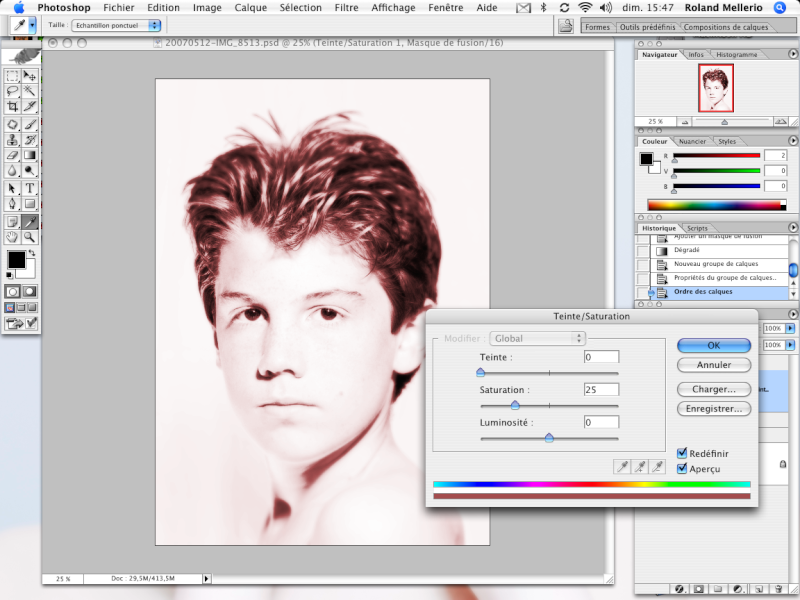Select the Gradient tool
Screen dimensions: 800x600
pyautogui.click(x=30, y=155)
